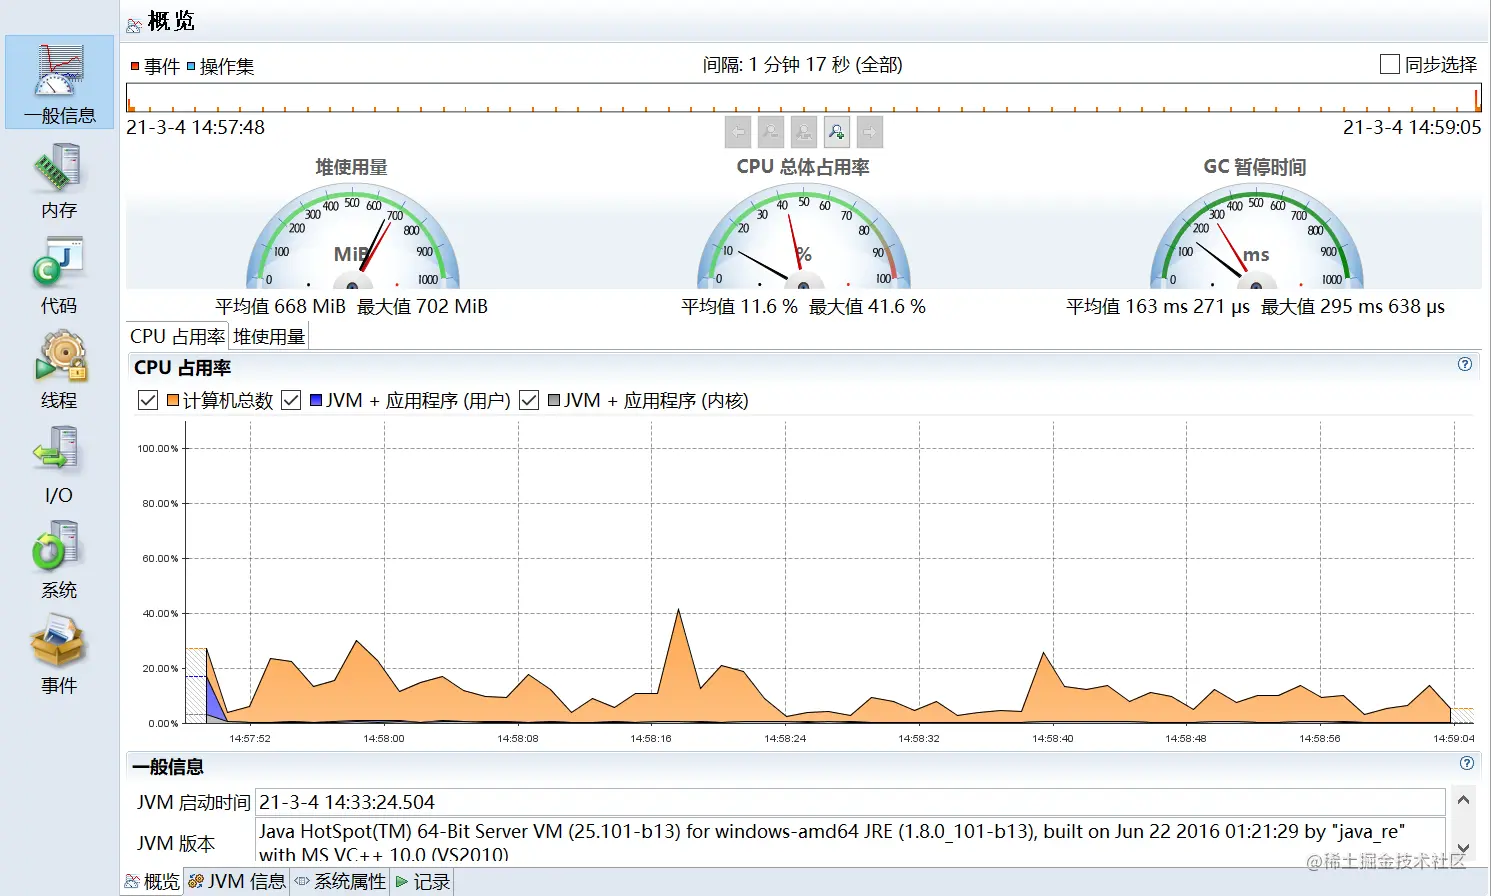The height and width of the screenshot is (896, 1491).
Task: Click the blue JVM 用户 legend swatch
Action: (x=316, y=400)
